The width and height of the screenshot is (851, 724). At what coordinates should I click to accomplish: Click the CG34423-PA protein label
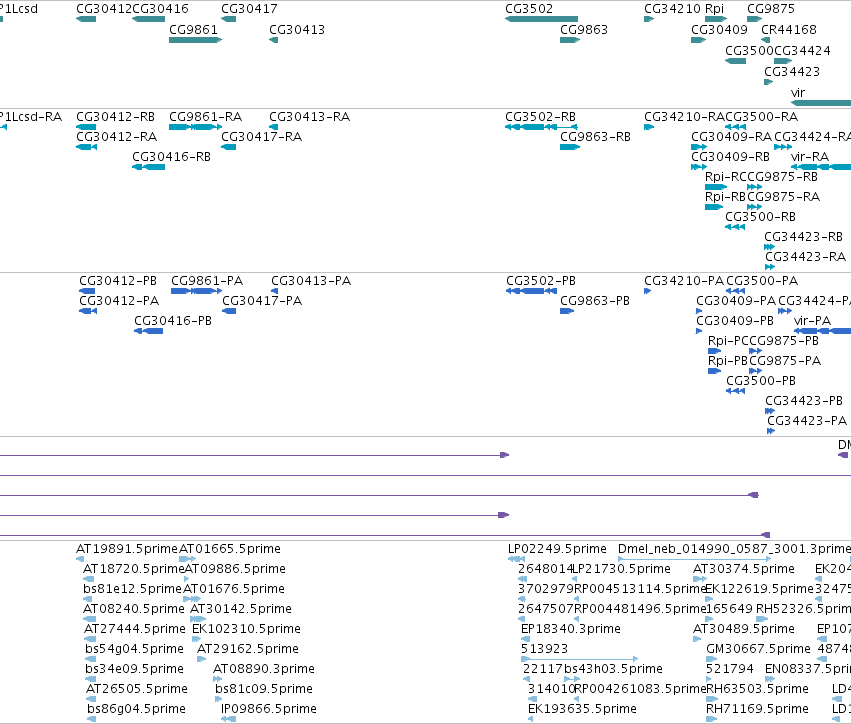coord(807,421)
